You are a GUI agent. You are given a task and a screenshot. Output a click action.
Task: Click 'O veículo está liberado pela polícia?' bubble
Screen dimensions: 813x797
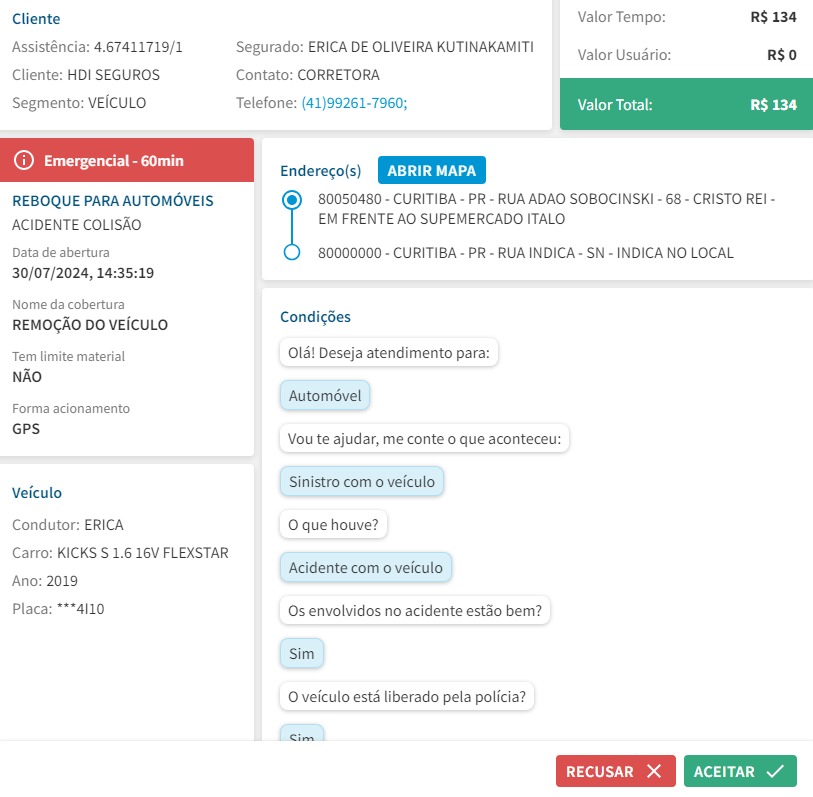(406, 697)
